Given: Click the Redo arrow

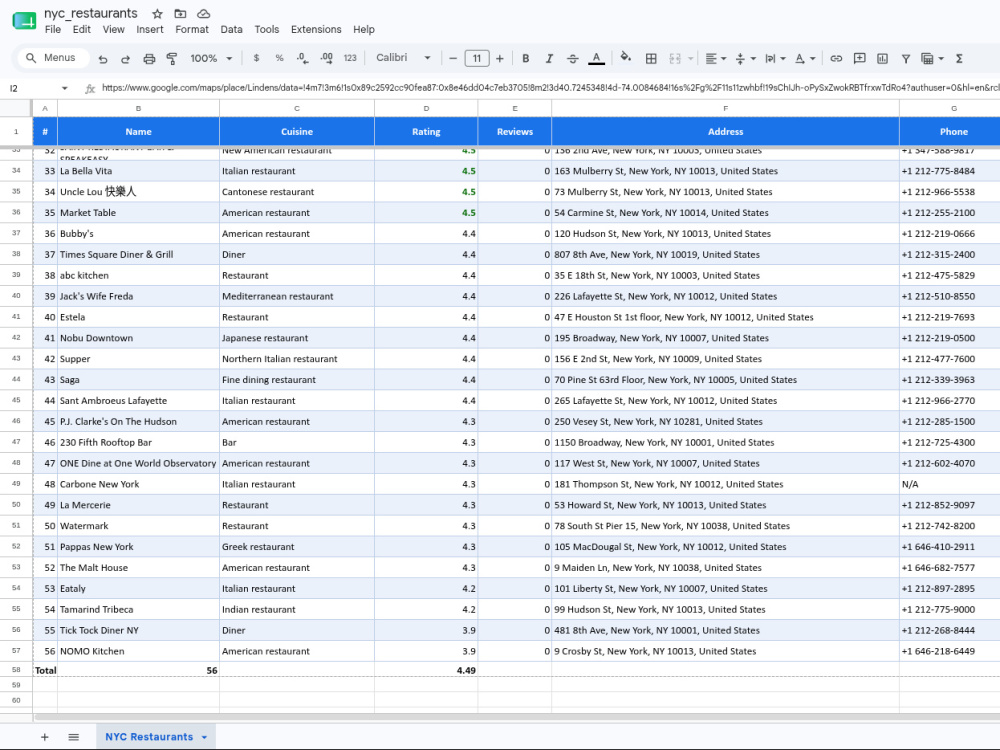Looking at the screenshot, I should pyautogui.click(x=126, y=59).
